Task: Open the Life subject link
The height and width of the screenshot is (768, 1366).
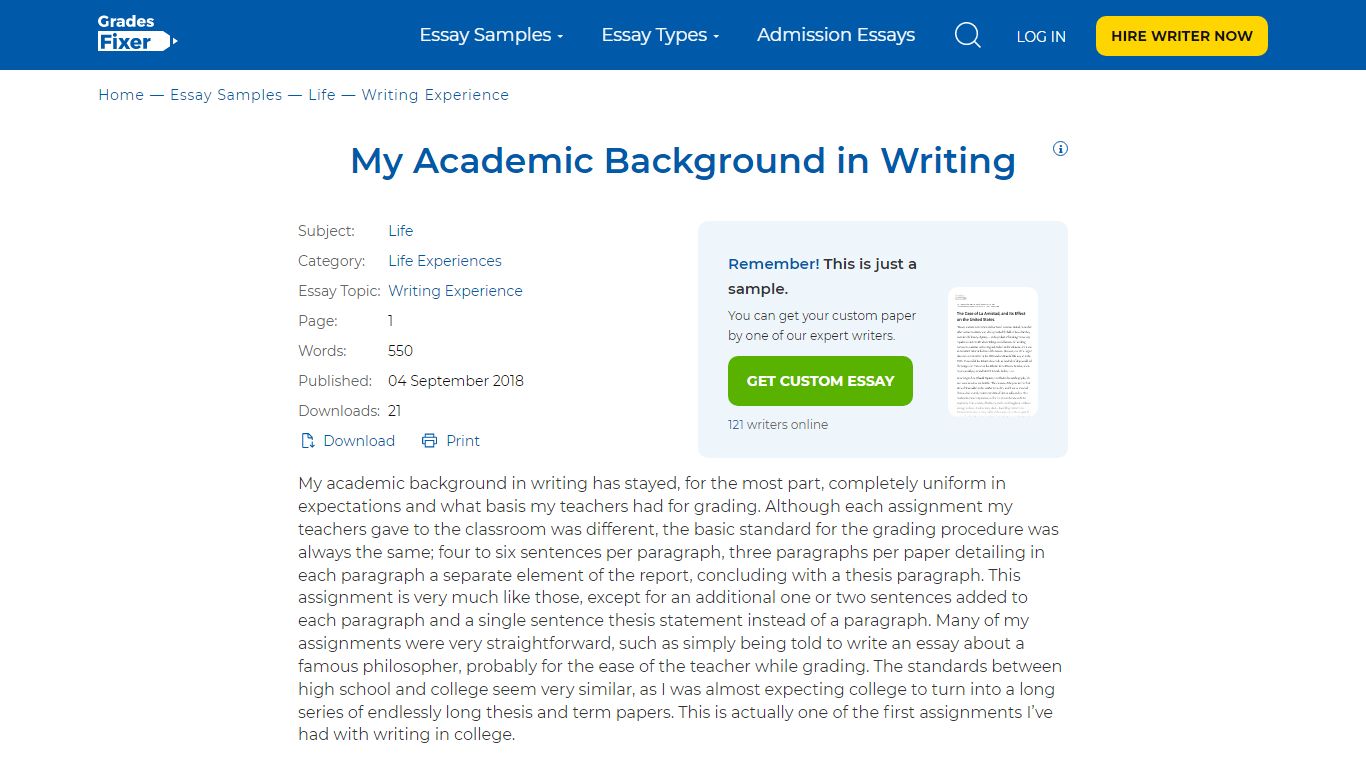Action: pyautogui.click(x=401, y=231)
